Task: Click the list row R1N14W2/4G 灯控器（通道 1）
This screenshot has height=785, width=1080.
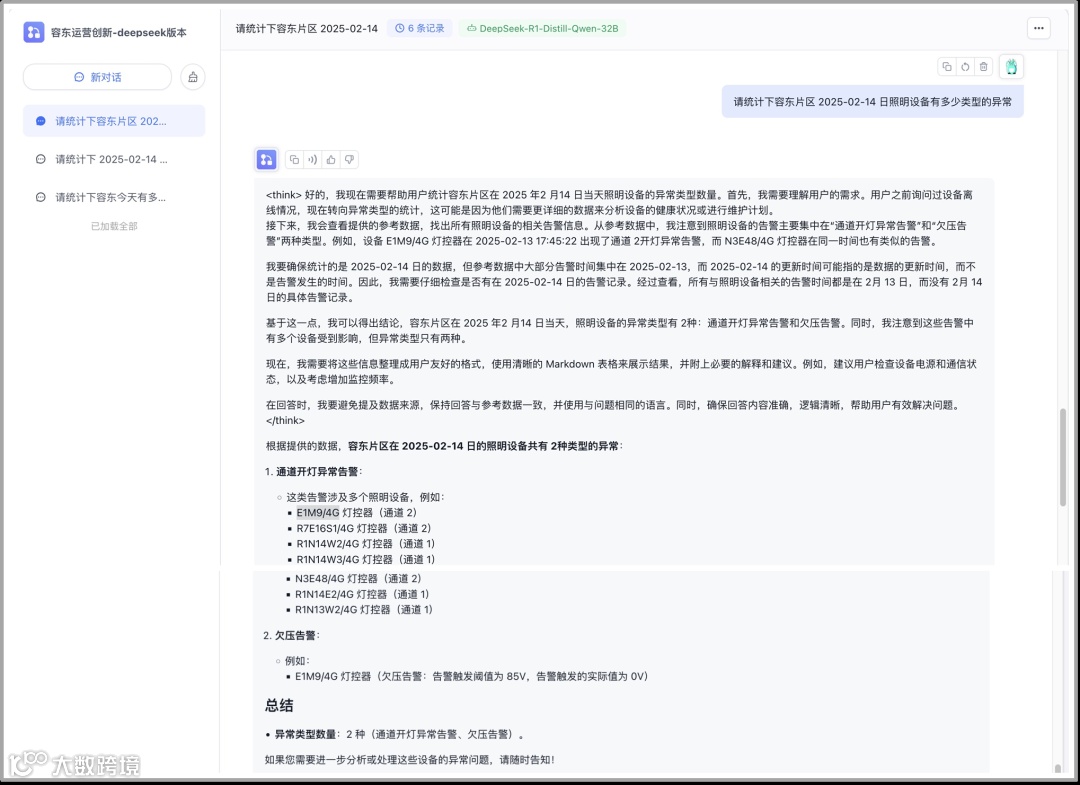Action: coord(365,543)
